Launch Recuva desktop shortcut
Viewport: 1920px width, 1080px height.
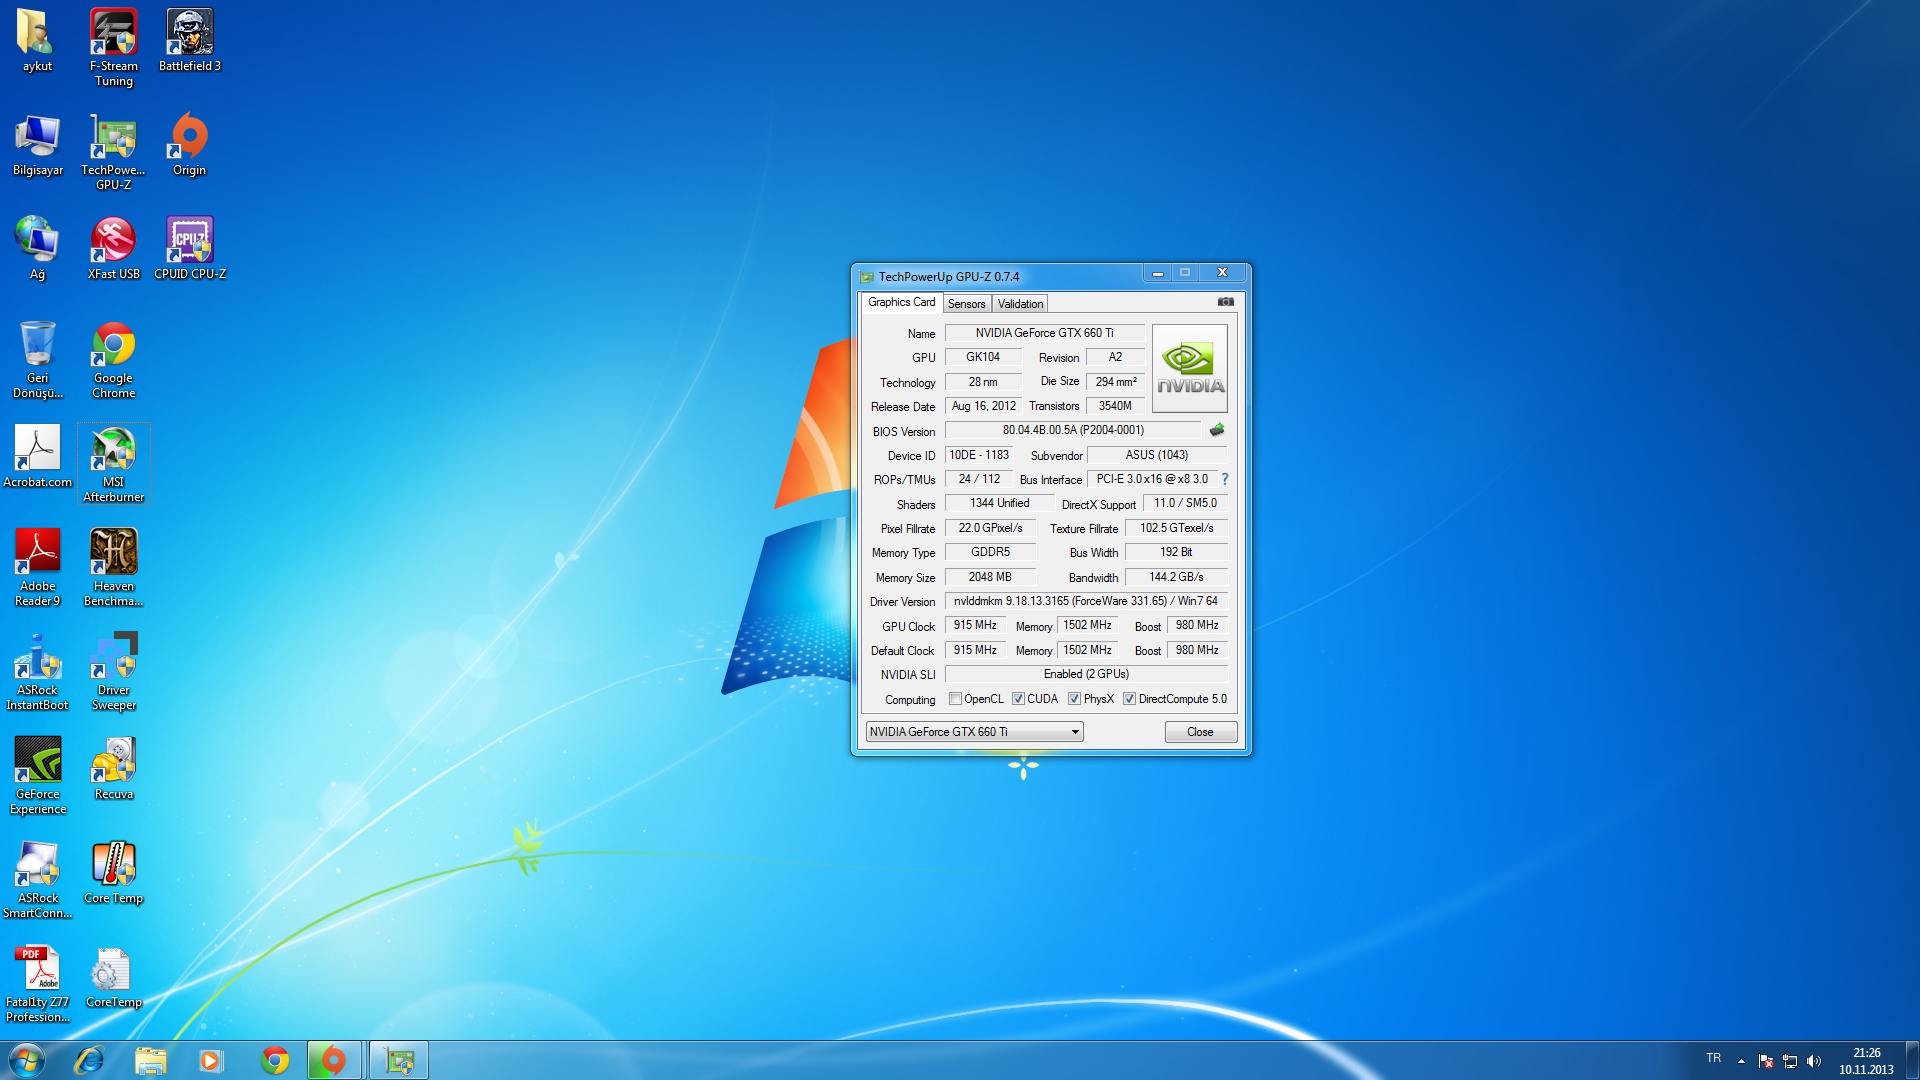(x=114, y=769)
